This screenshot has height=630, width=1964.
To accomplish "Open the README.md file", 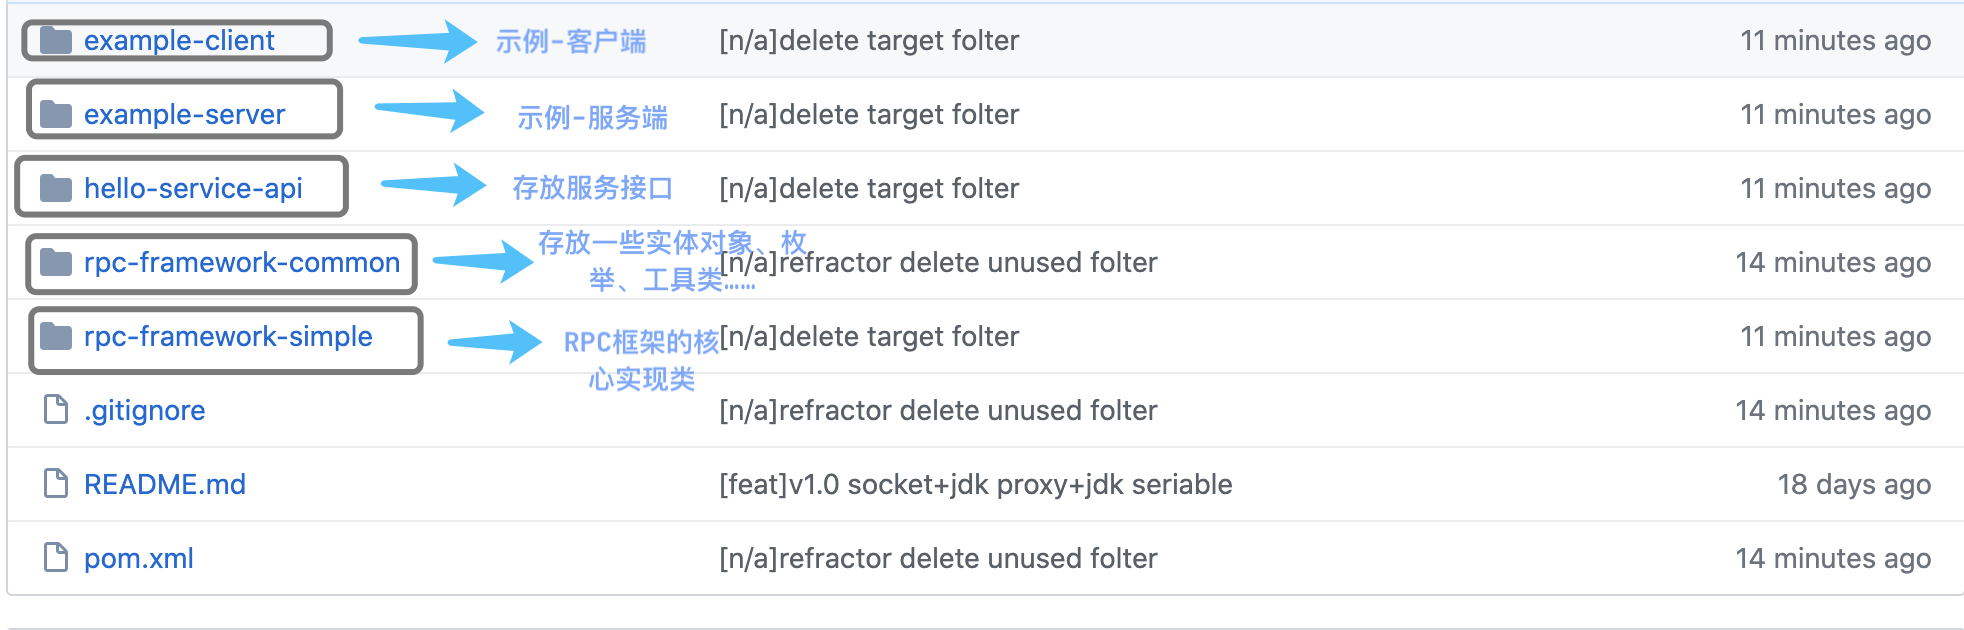I will [165, 484].
